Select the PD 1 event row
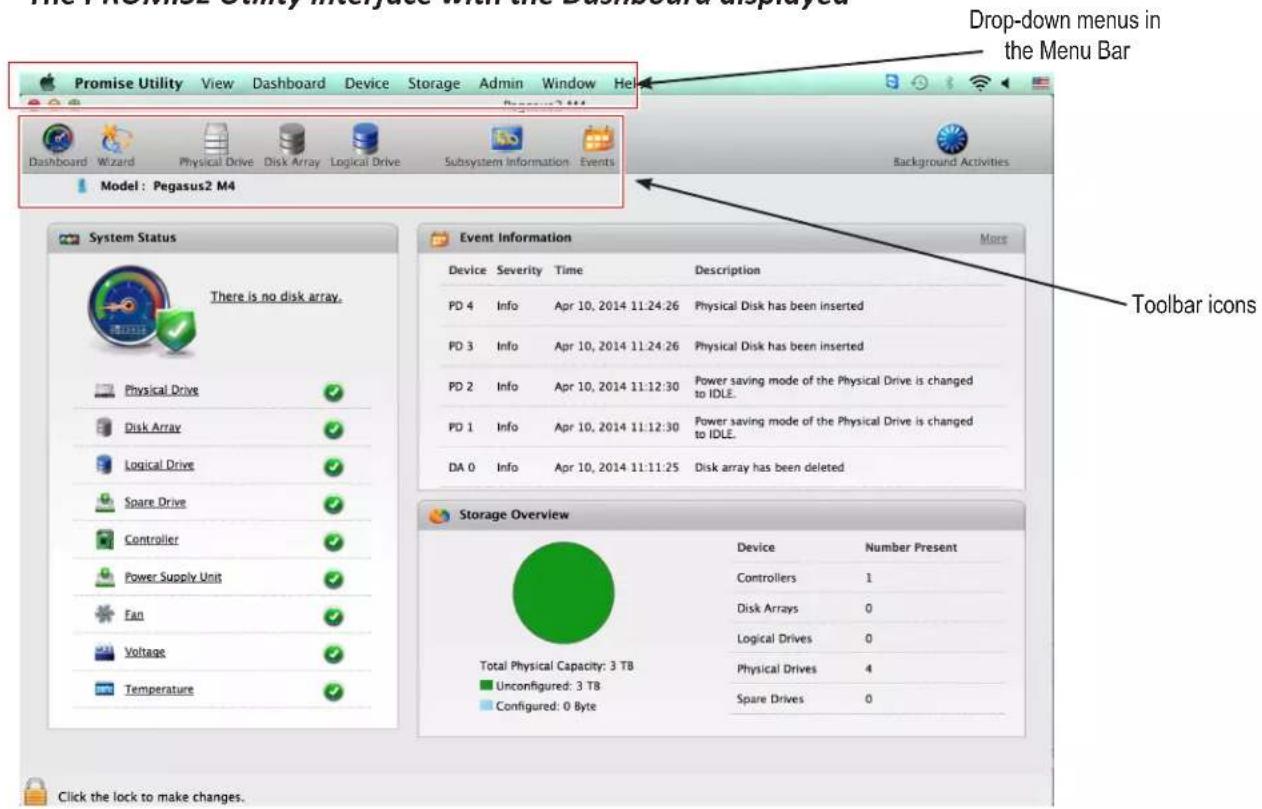This screenshot has width=1262, height=809. pos(722,427)
